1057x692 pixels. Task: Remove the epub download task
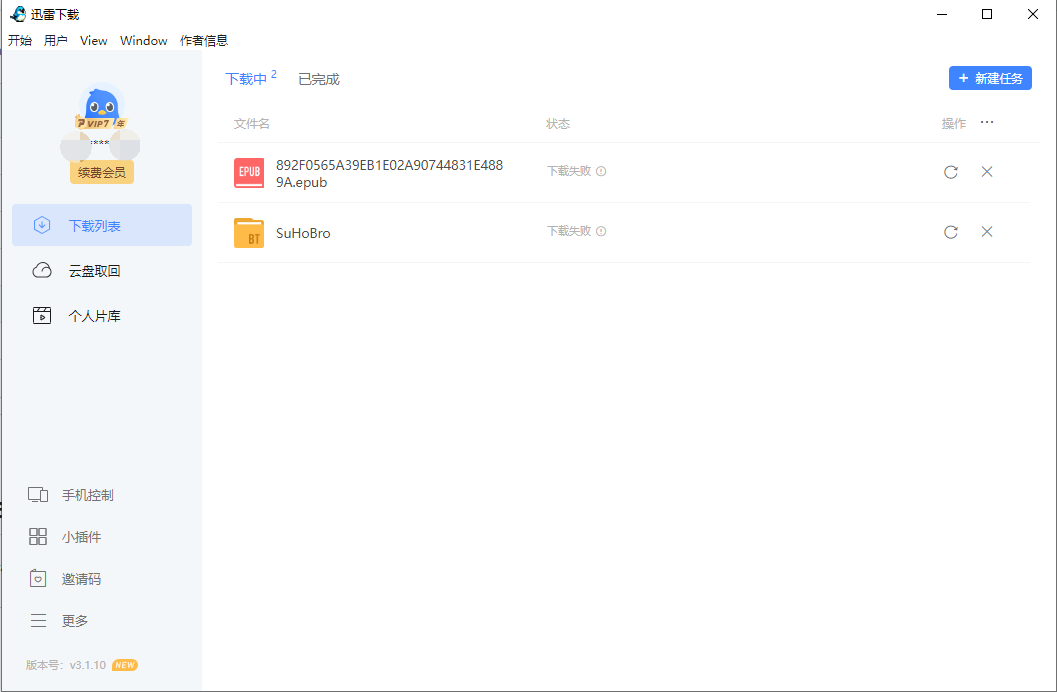pyautogui.click(x=987, y=172)
